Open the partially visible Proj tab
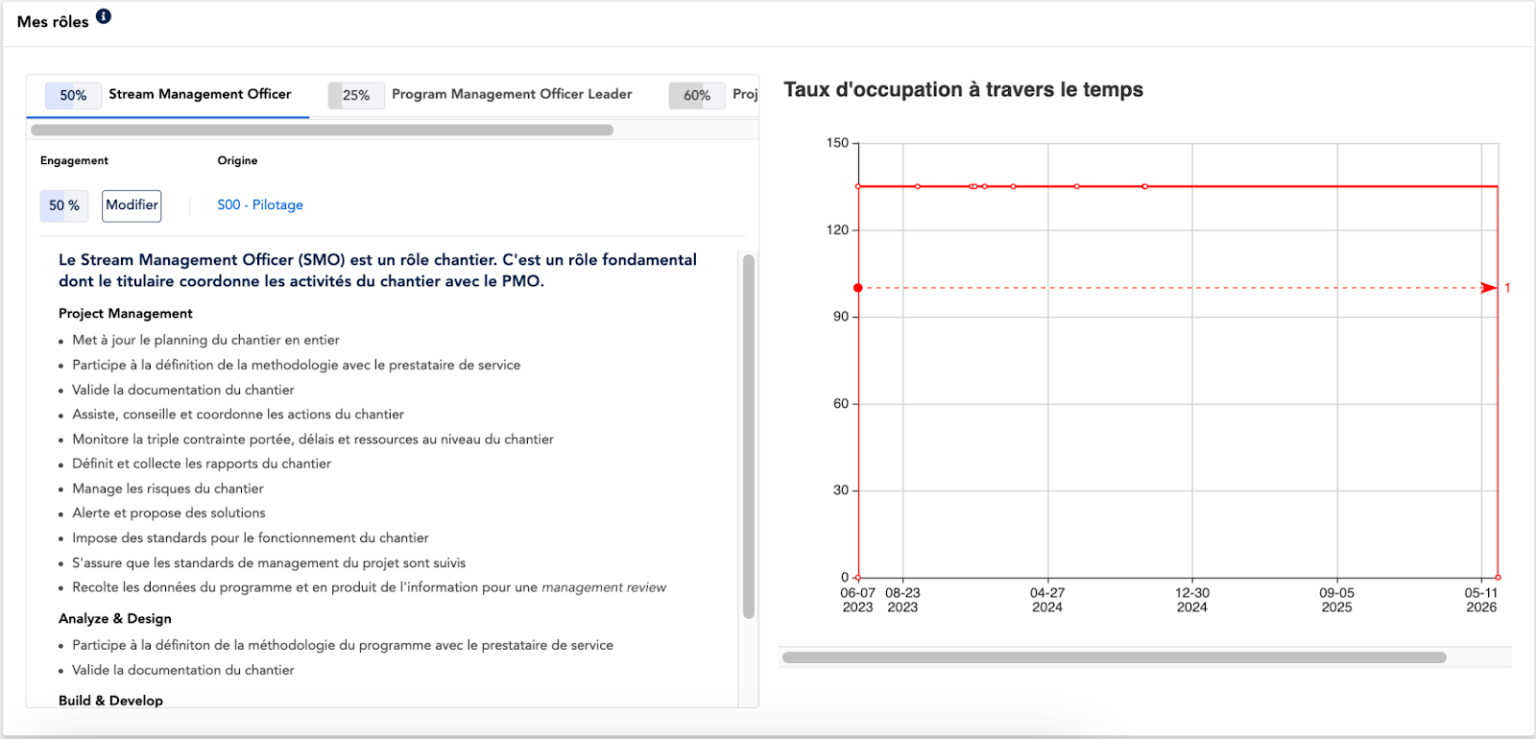Screen dimensions: 1536x739 [745, 94]
